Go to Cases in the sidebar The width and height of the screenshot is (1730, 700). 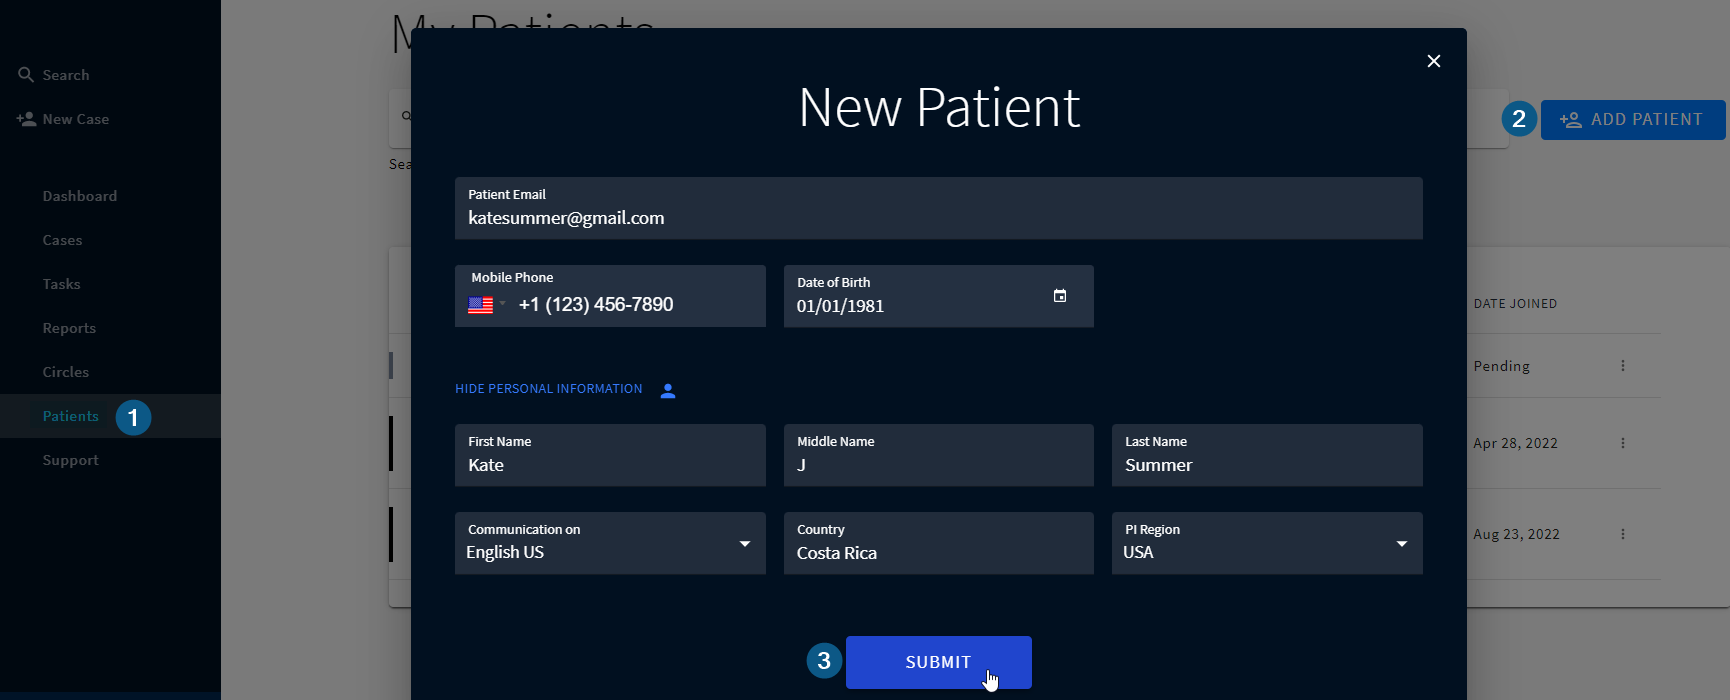point(62,240)
